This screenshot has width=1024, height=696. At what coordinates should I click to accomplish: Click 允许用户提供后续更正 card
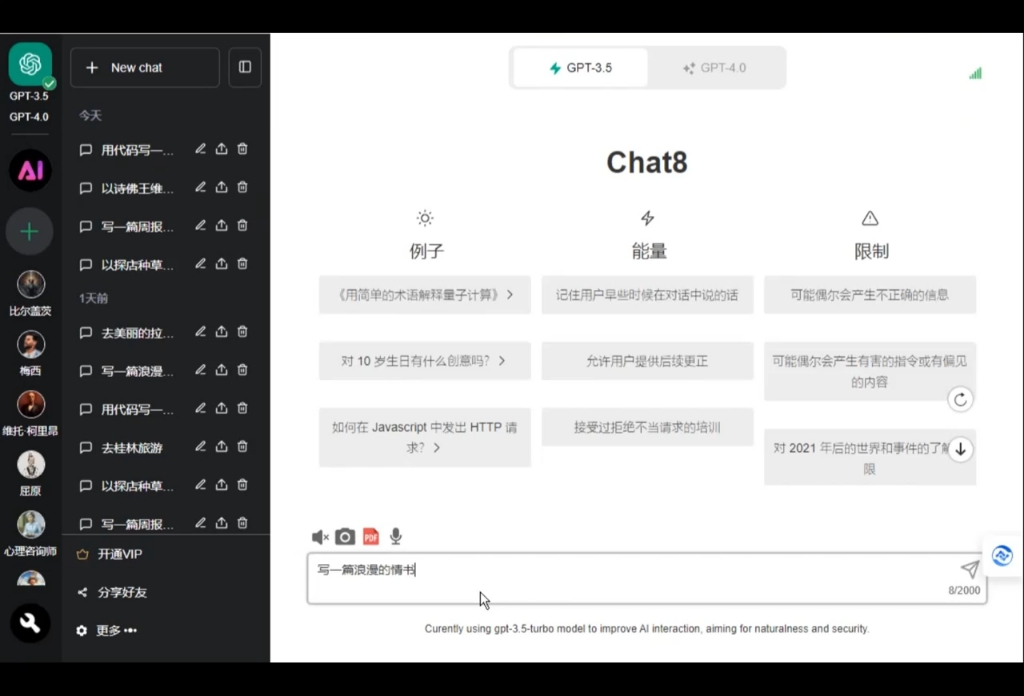coord(647,361)
